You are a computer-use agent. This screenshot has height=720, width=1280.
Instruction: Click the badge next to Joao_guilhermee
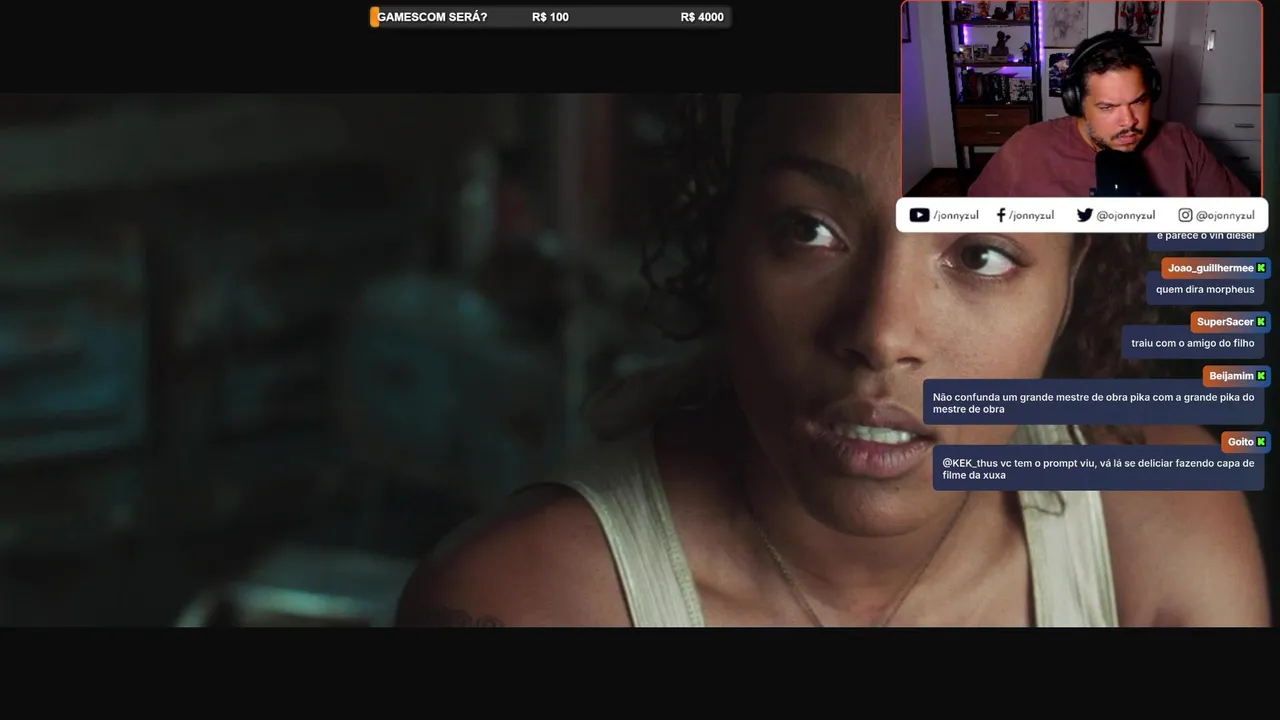pyautogui.click(x=1261, y=268)
